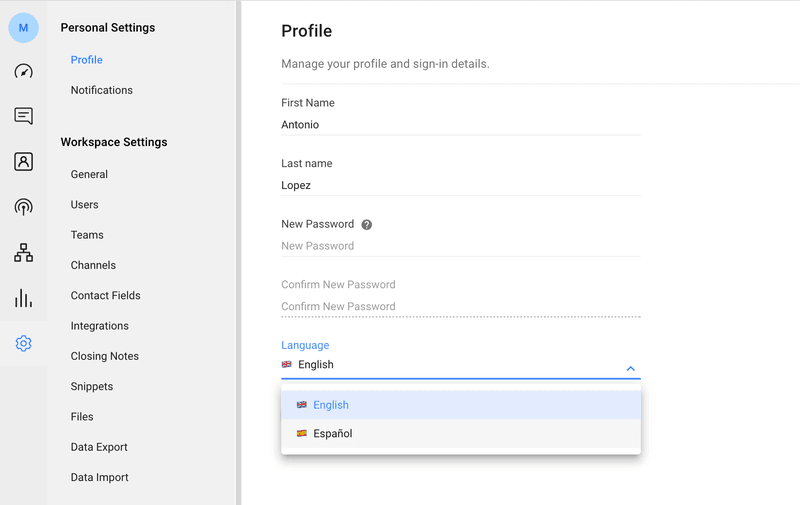Open the Integrations settings page
The height and width of the screenshot is (505, 800).
tap(100, 326)
